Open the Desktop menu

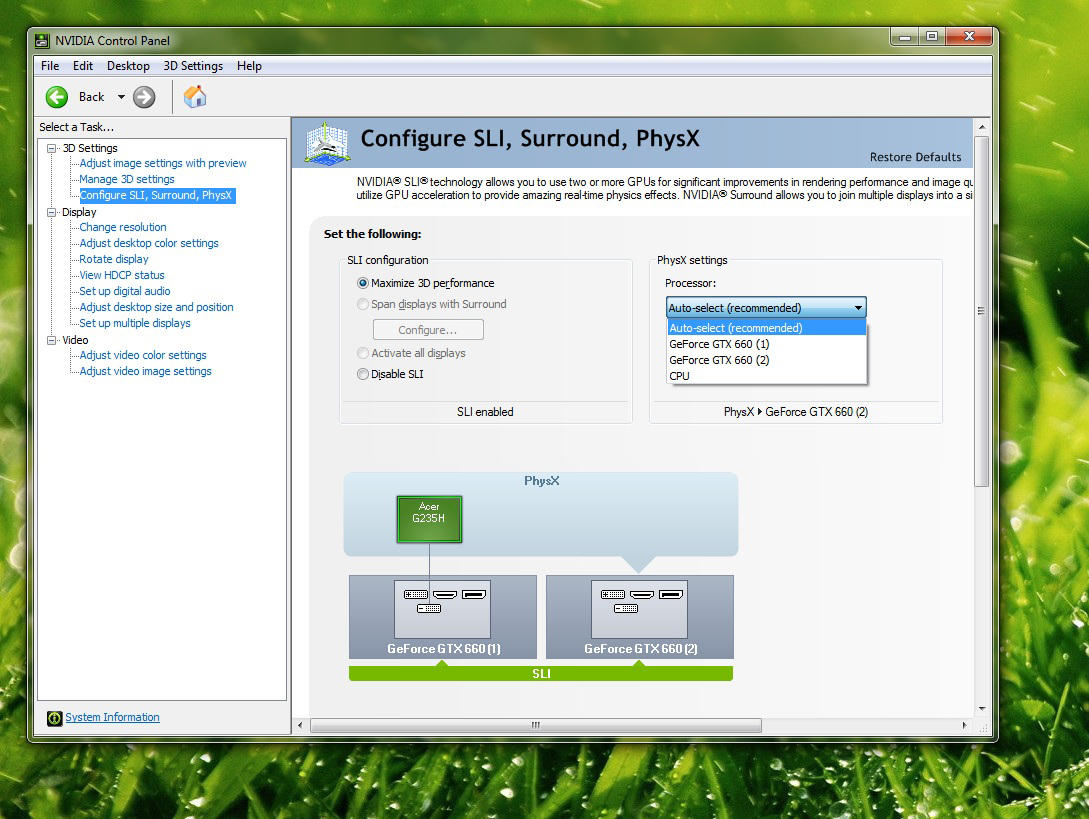(x=128, y=66)
